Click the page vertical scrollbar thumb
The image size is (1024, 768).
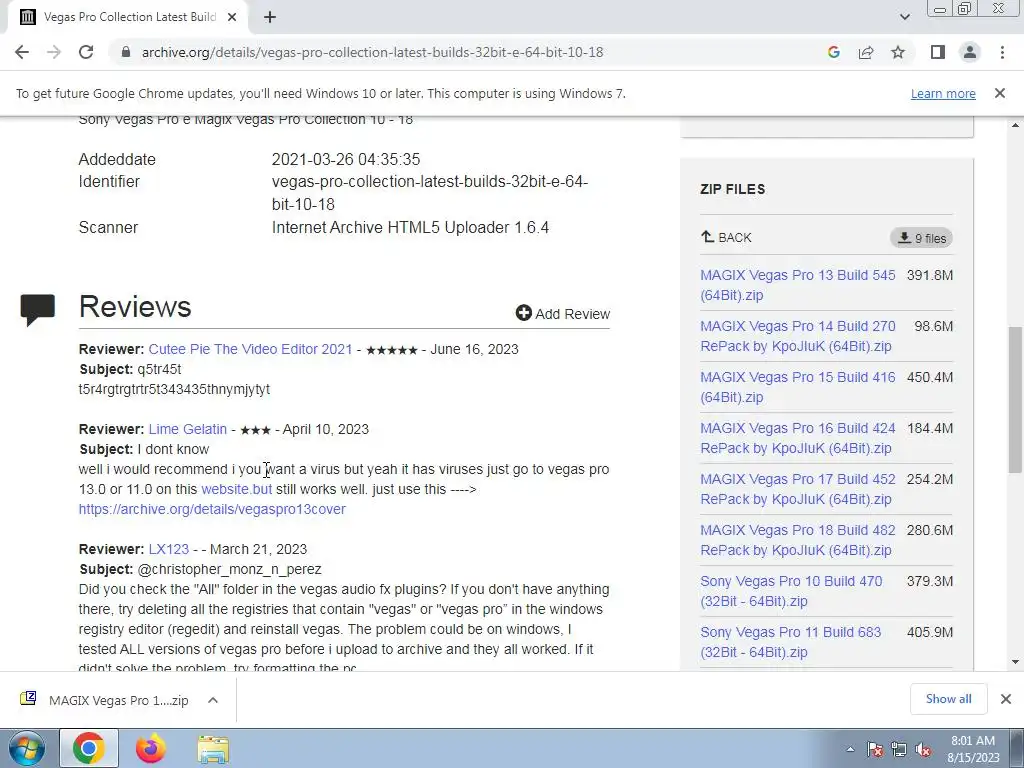[1015, 400]
